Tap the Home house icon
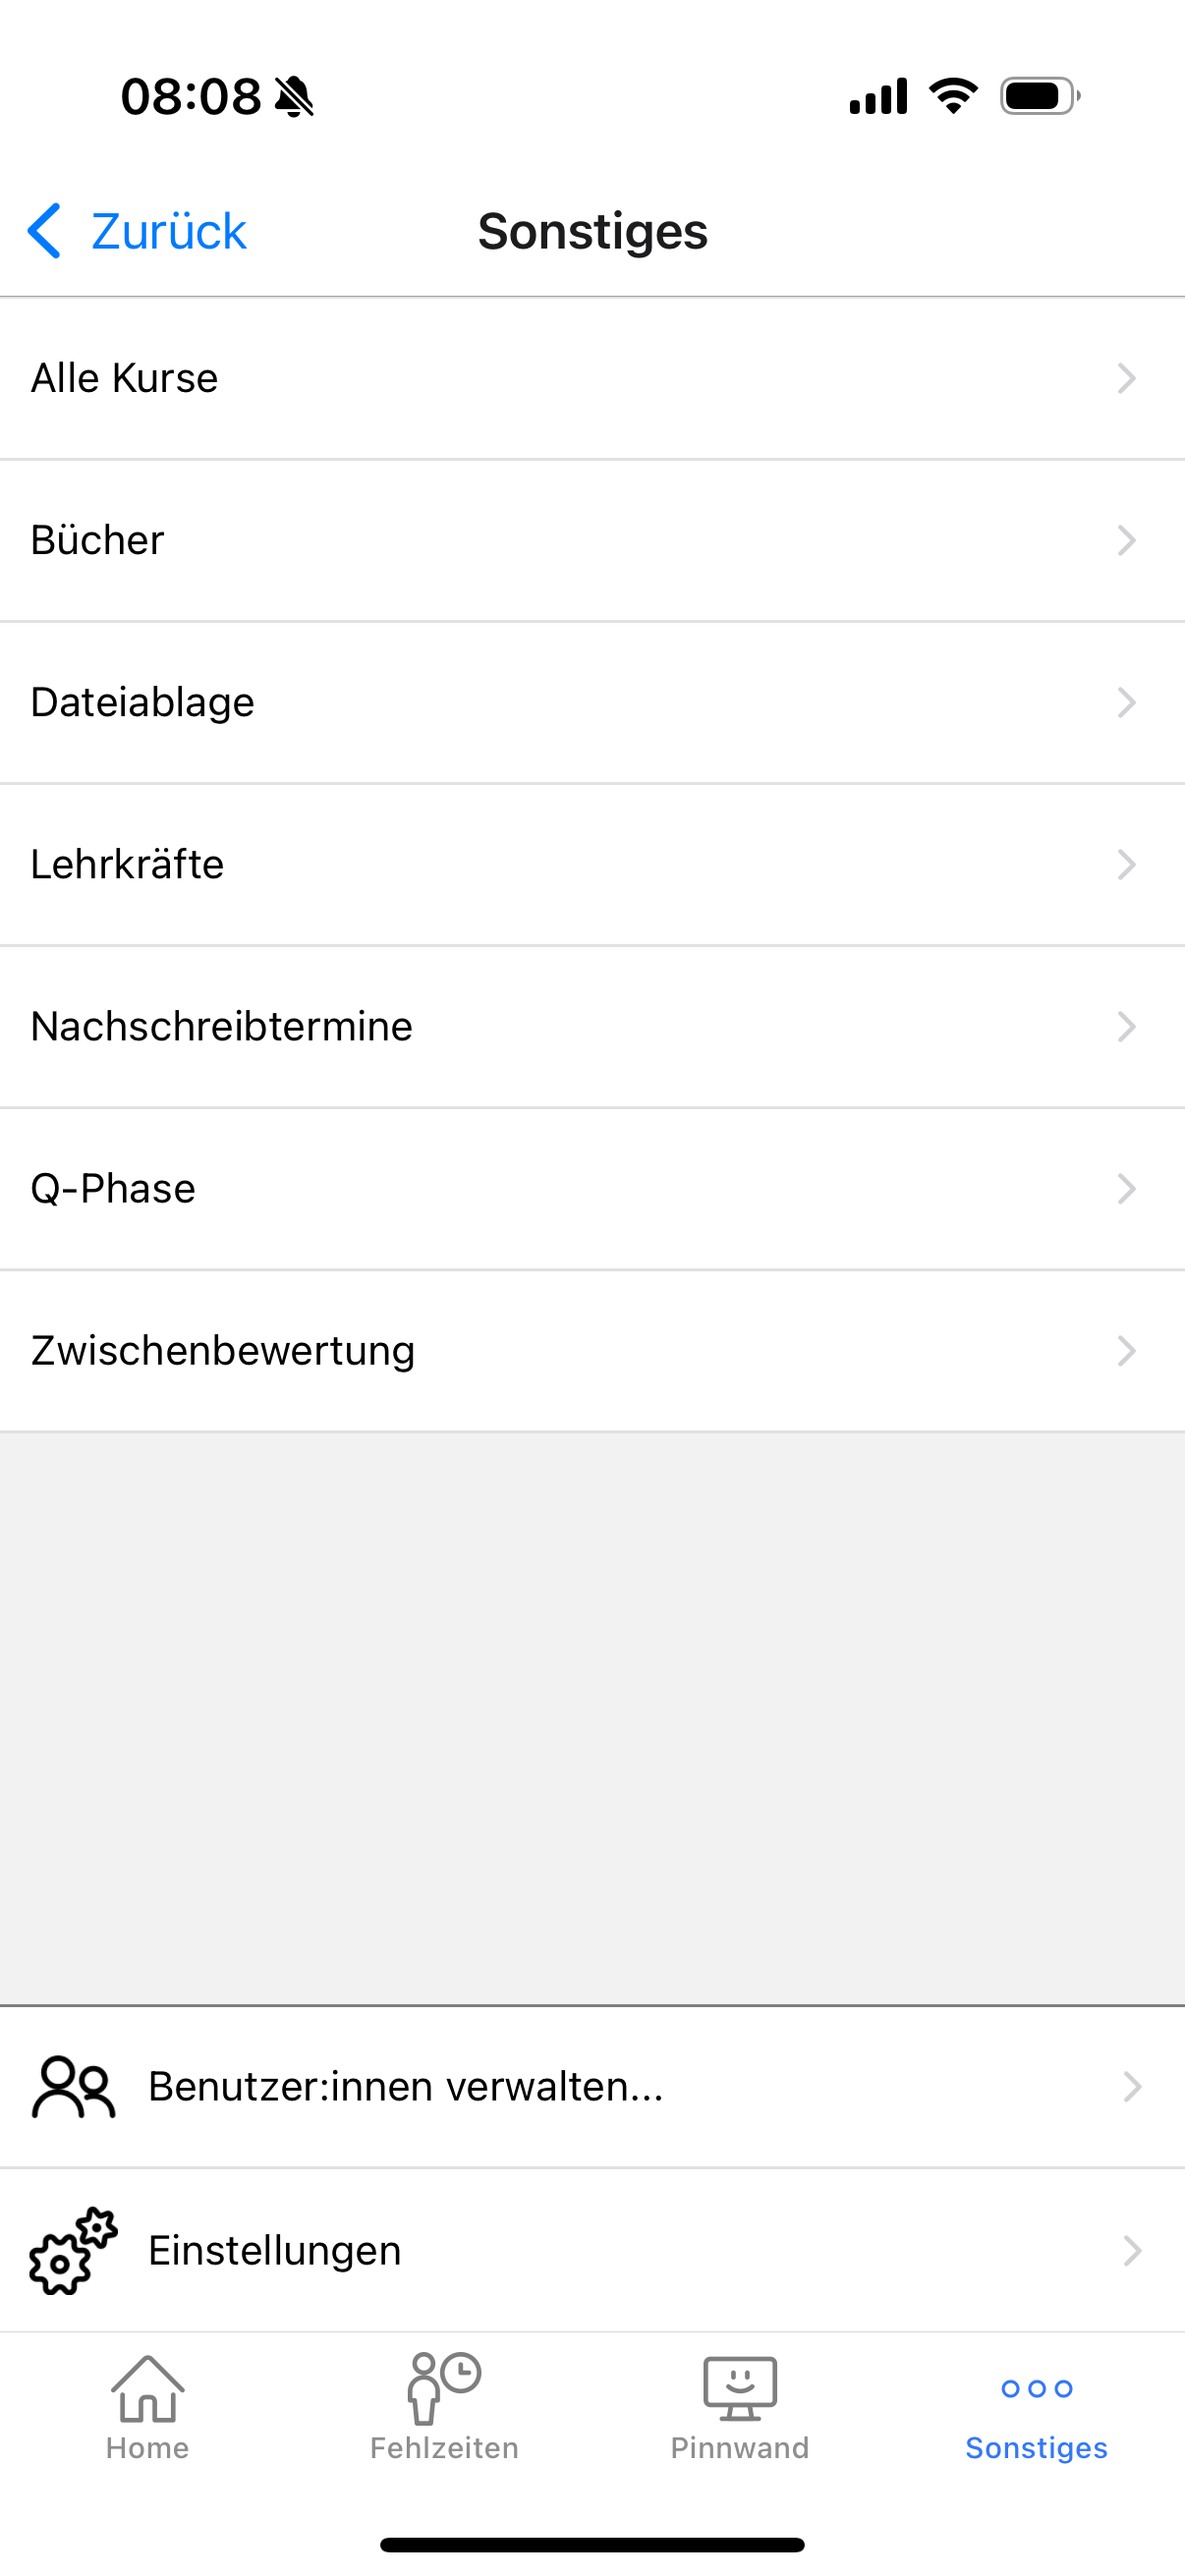The image size is (1185, 2576). [148, 2389]
